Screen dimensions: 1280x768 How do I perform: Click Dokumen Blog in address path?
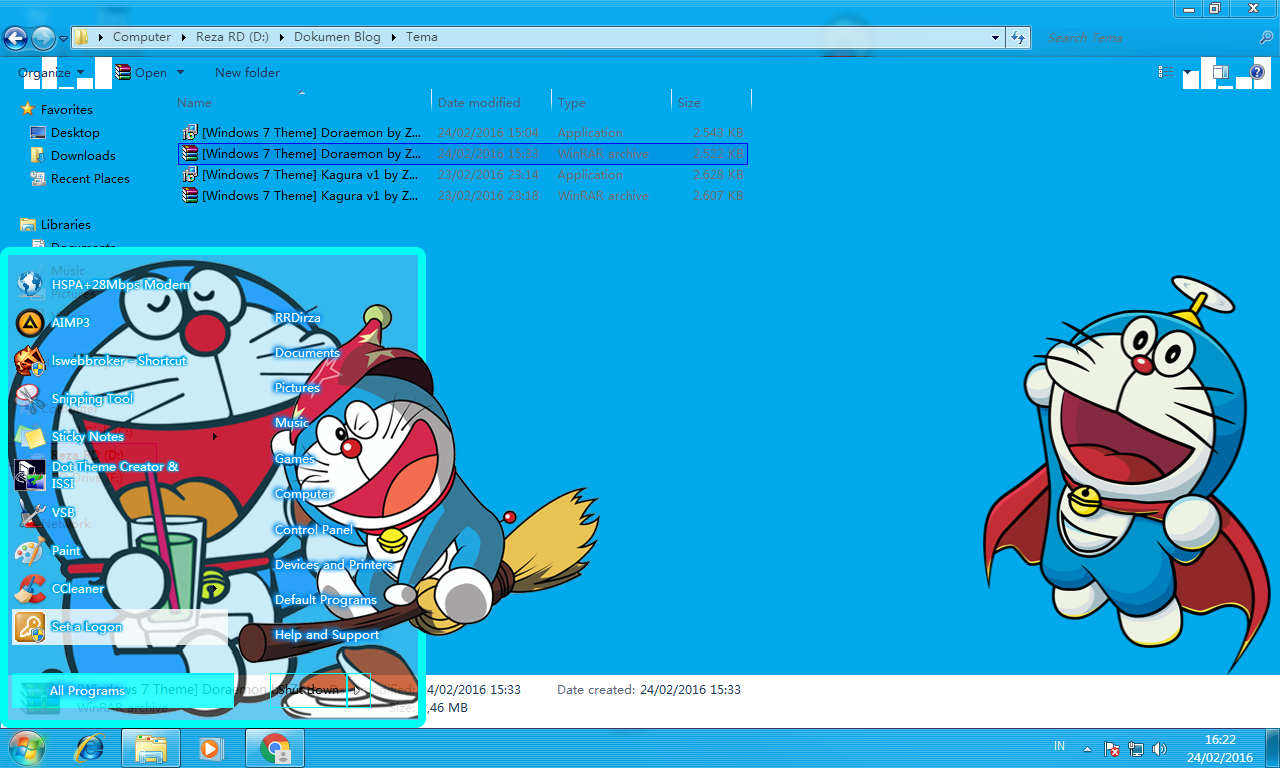[337, 37]
